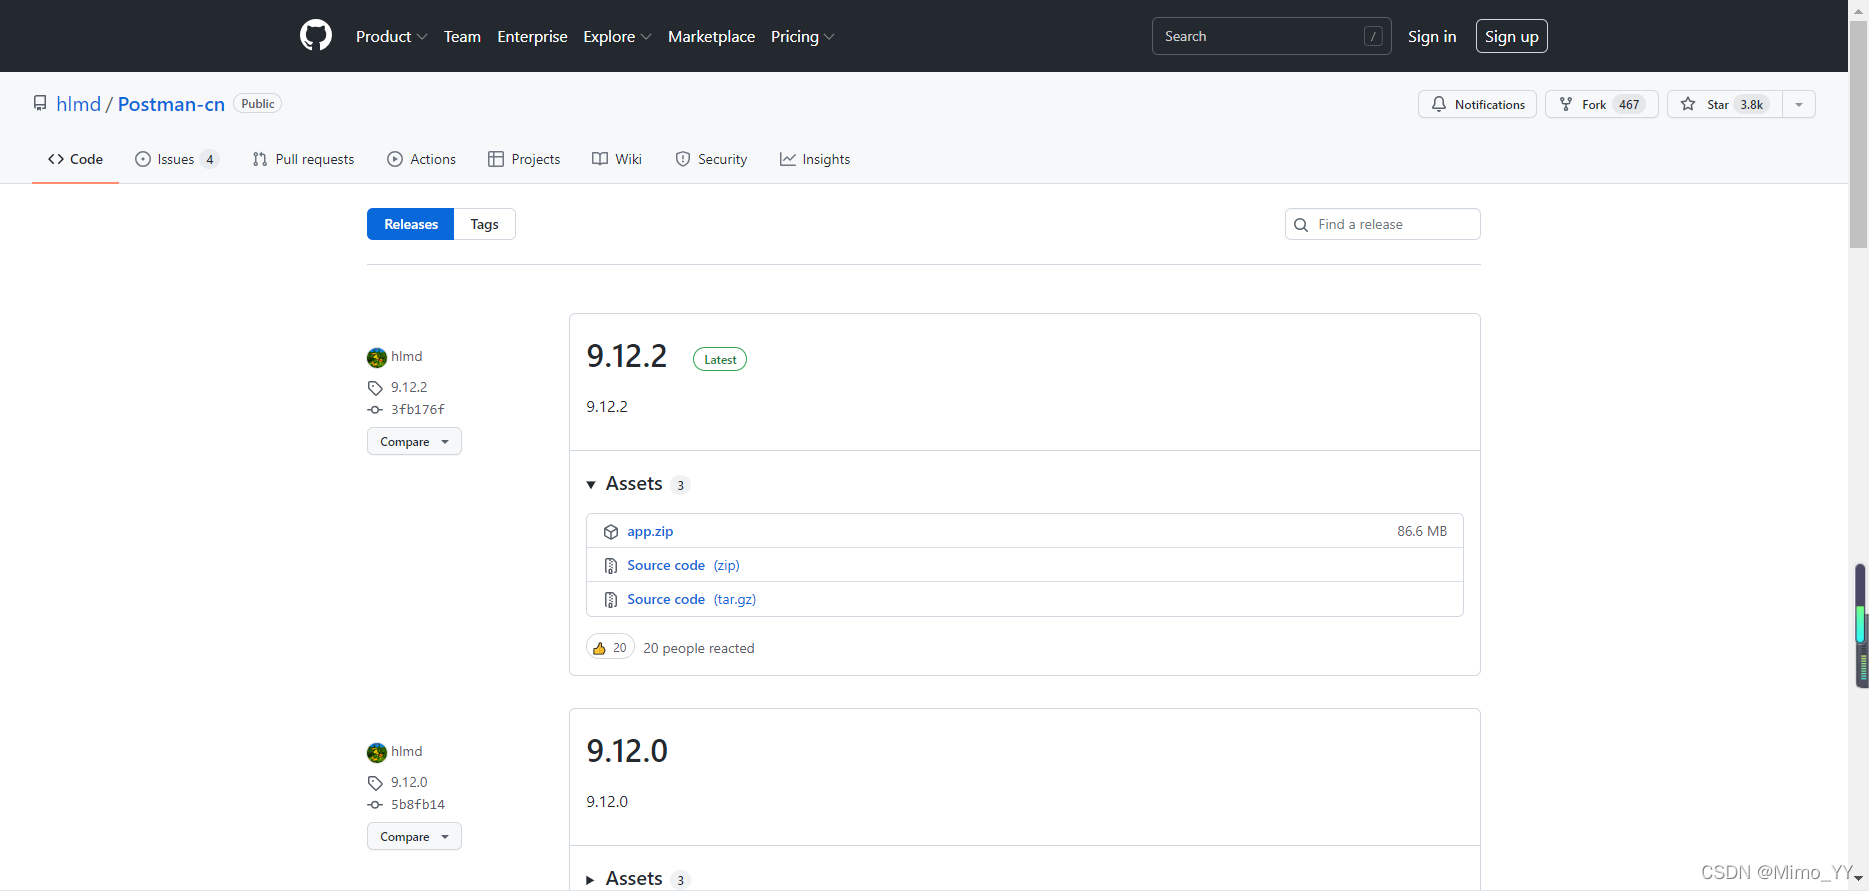
Task: Click the Notifications button
Action: click(1478, 104)
